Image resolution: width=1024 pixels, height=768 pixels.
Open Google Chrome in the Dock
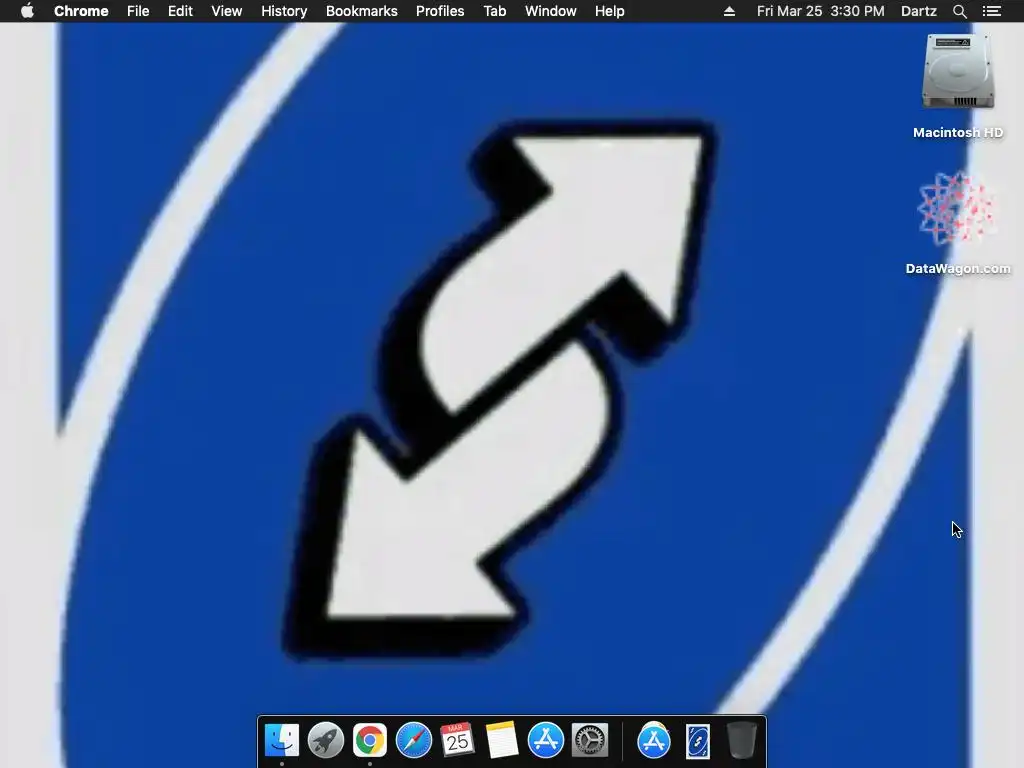coord(370,741)
